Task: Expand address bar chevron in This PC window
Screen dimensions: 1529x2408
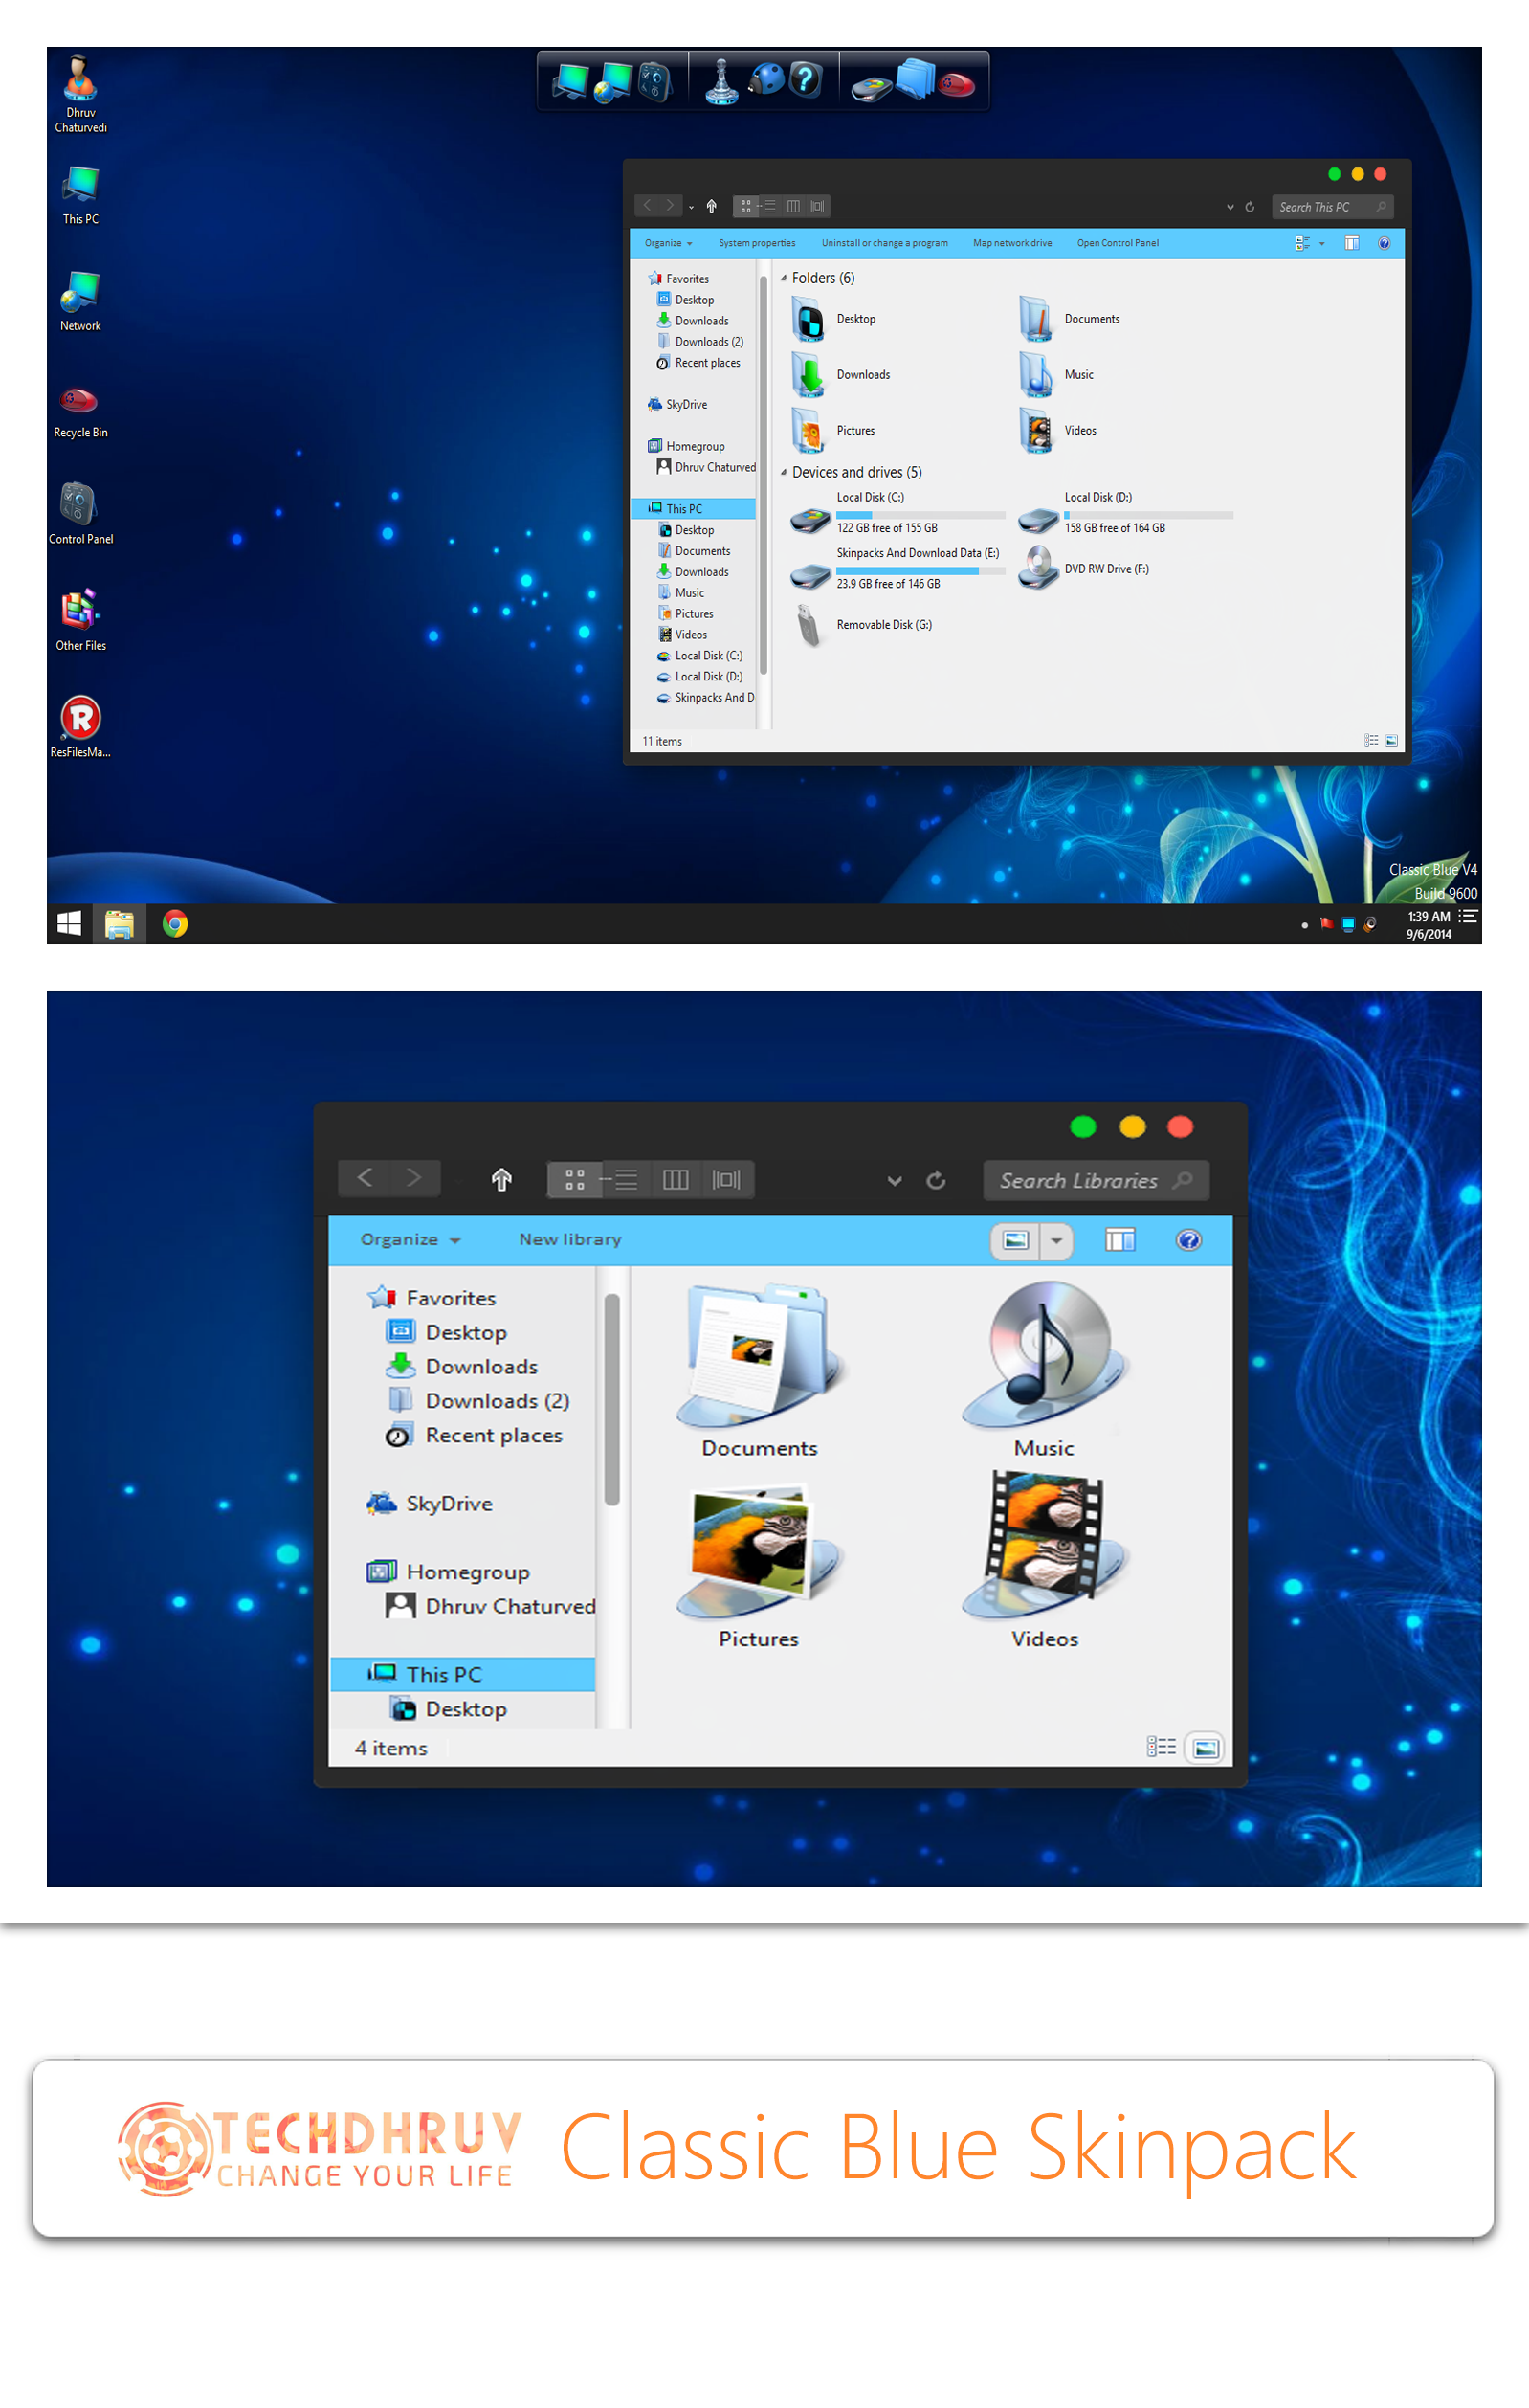Action: tap(1230, 207)
